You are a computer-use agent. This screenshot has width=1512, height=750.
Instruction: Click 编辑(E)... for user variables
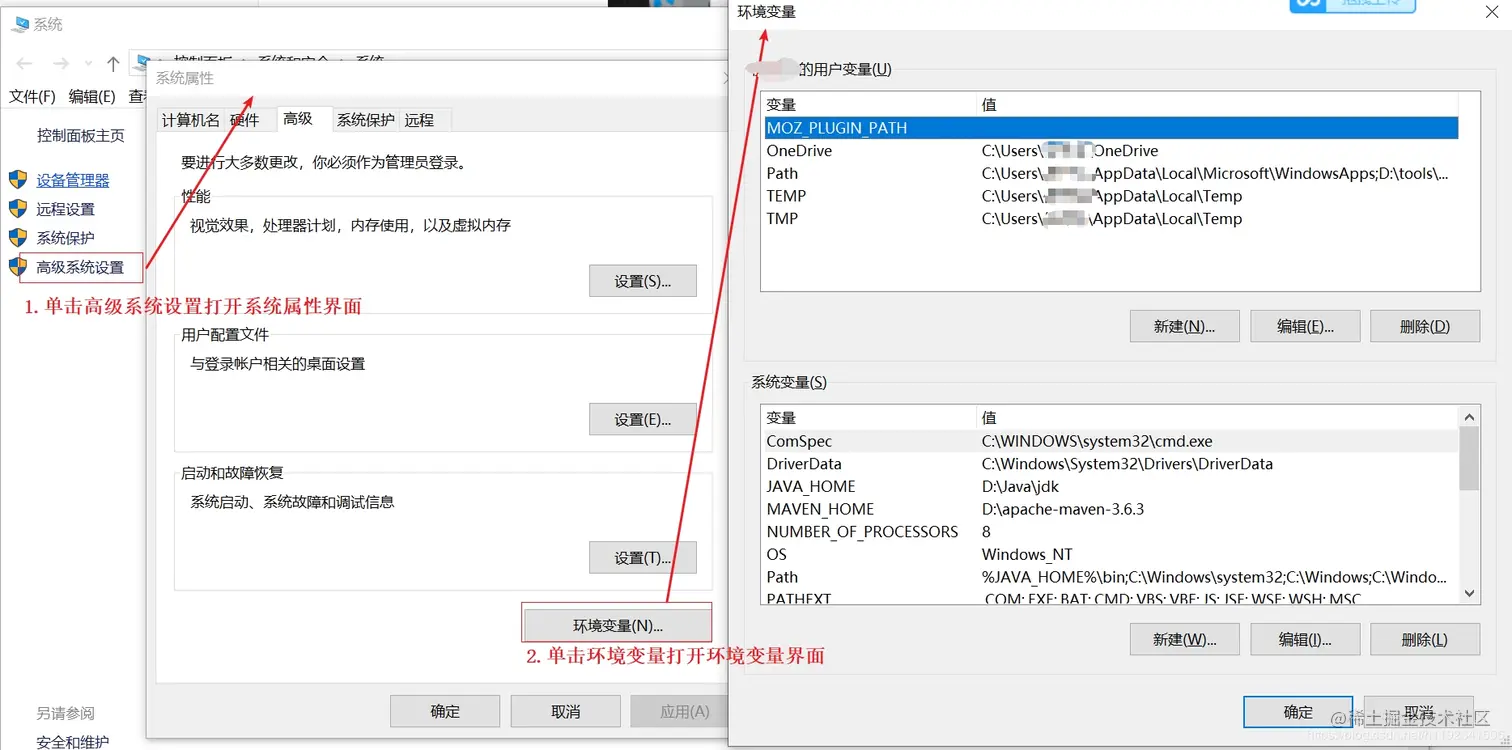(1305, 326)
